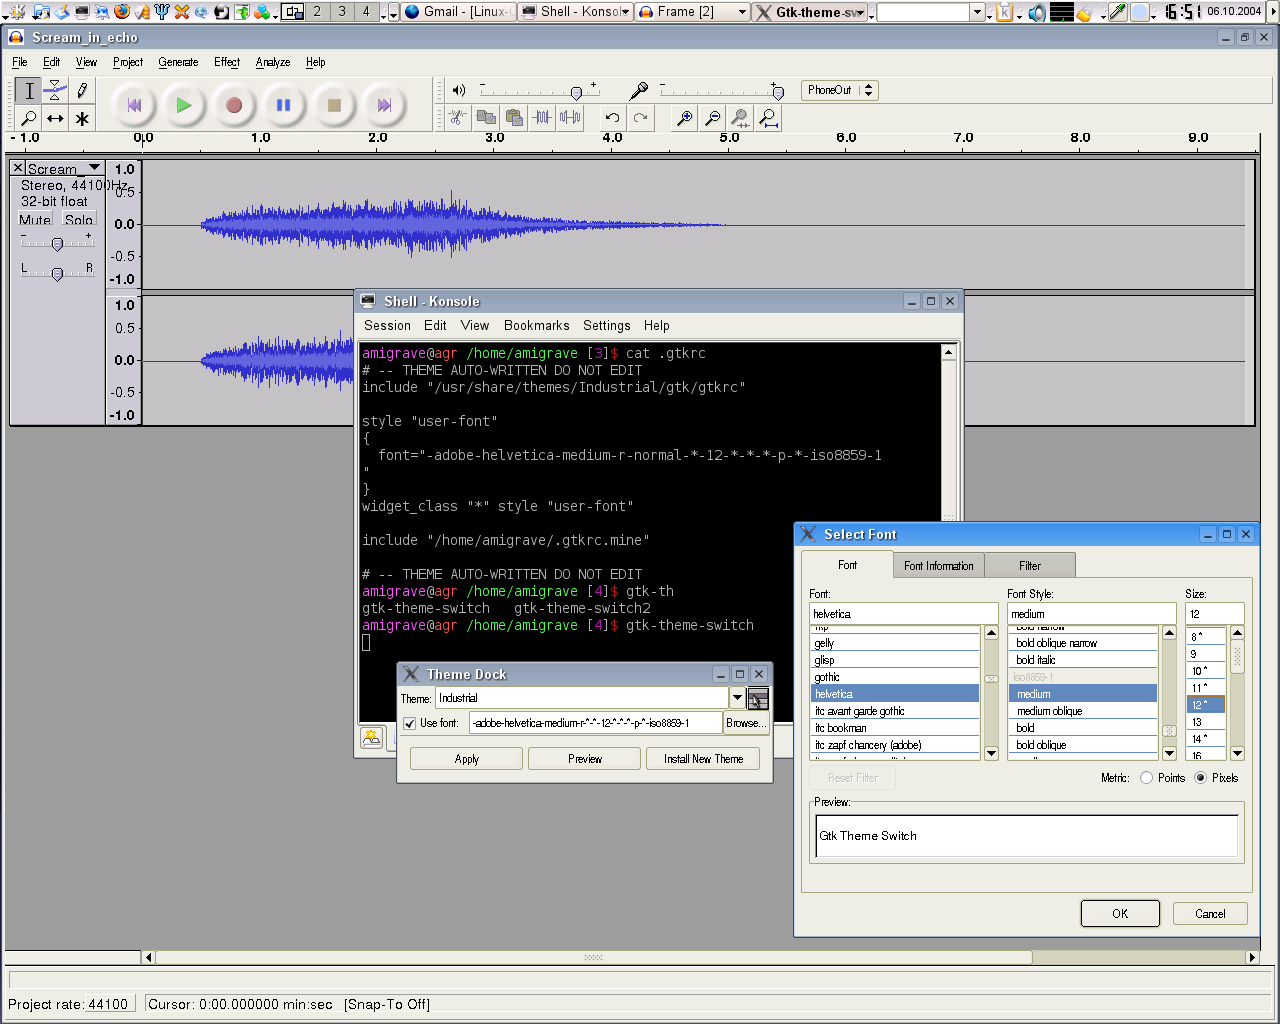Open Audacity Effect menu
This screenshot has height=1024, width=1280.
(x=227, y=62)
